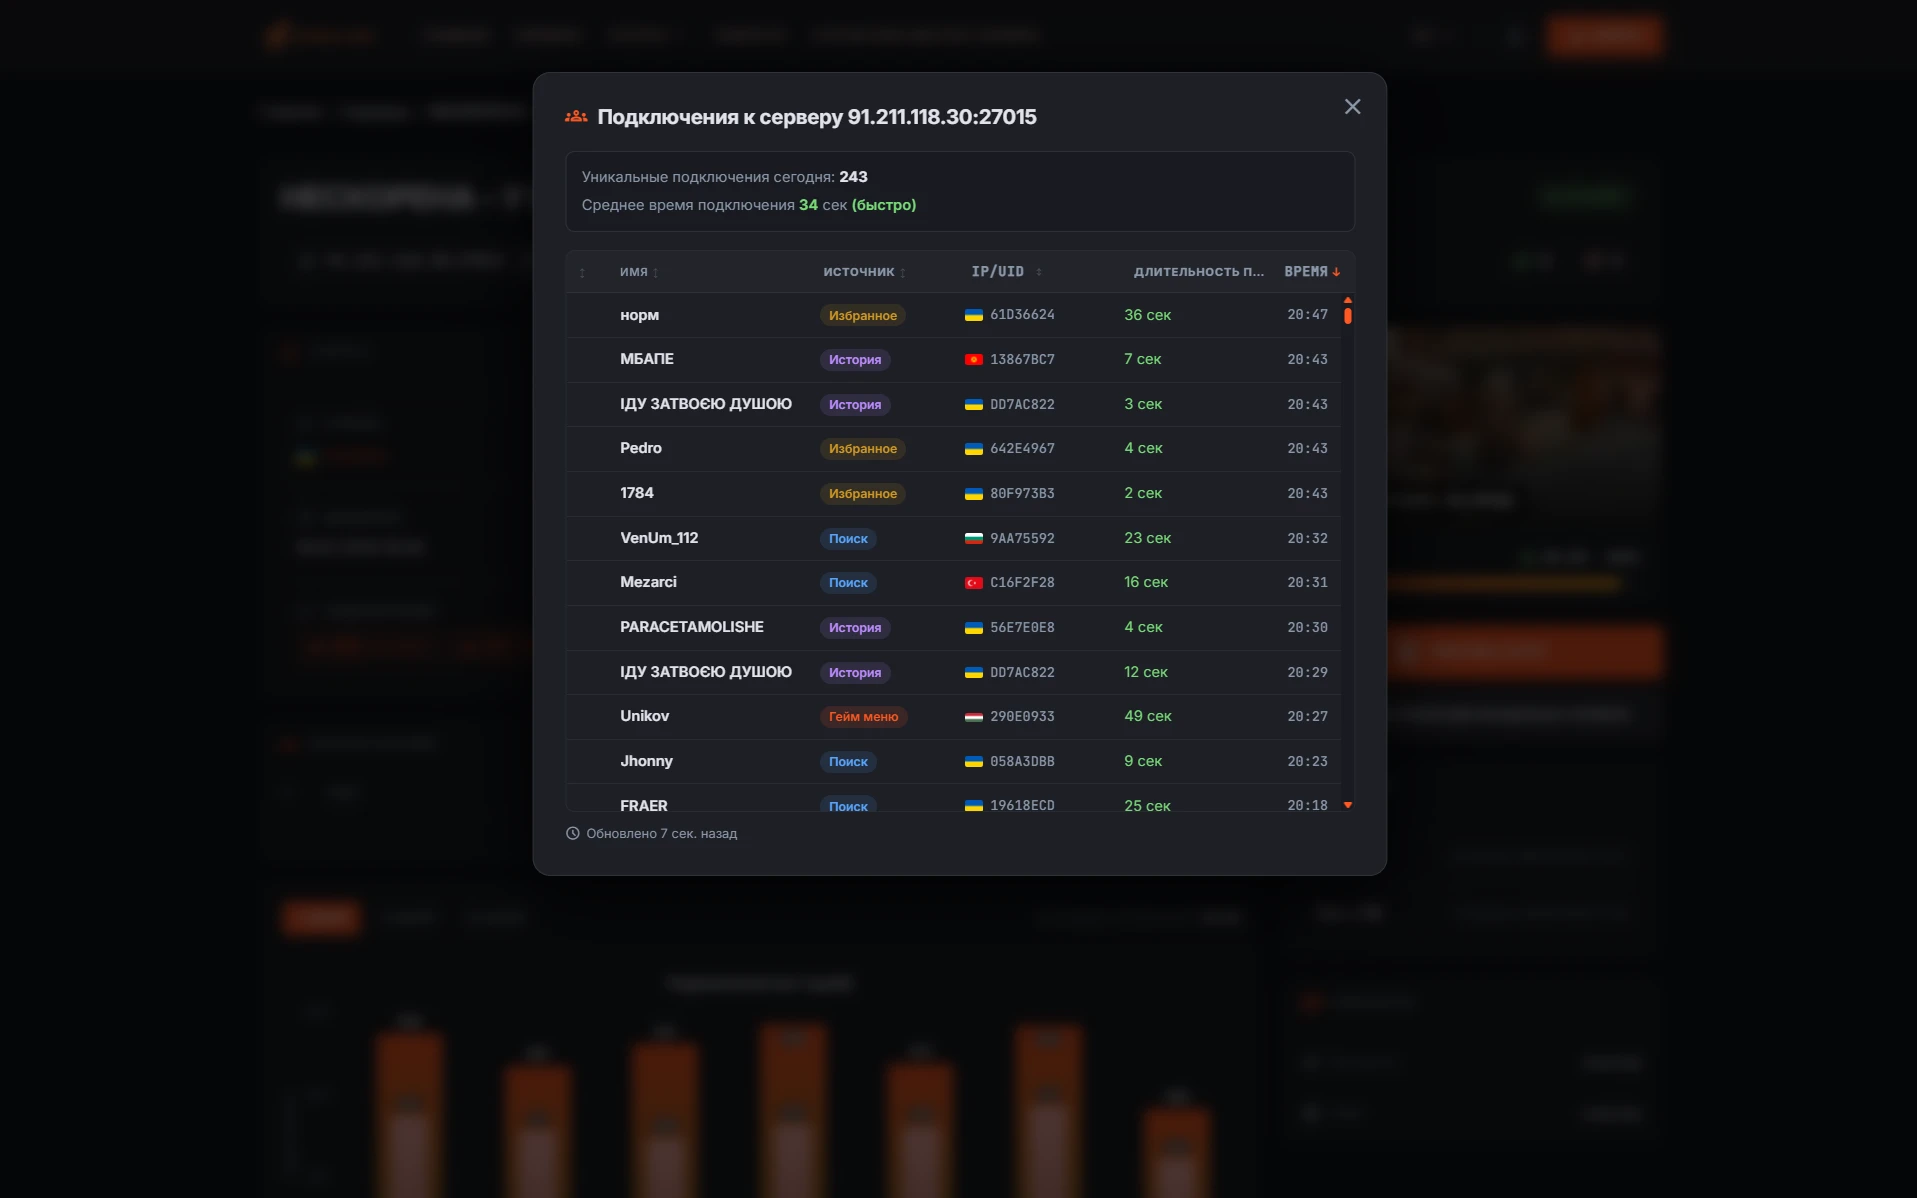
Task: Click История badge in МБАПЕ row
Action: coord(855,360)
